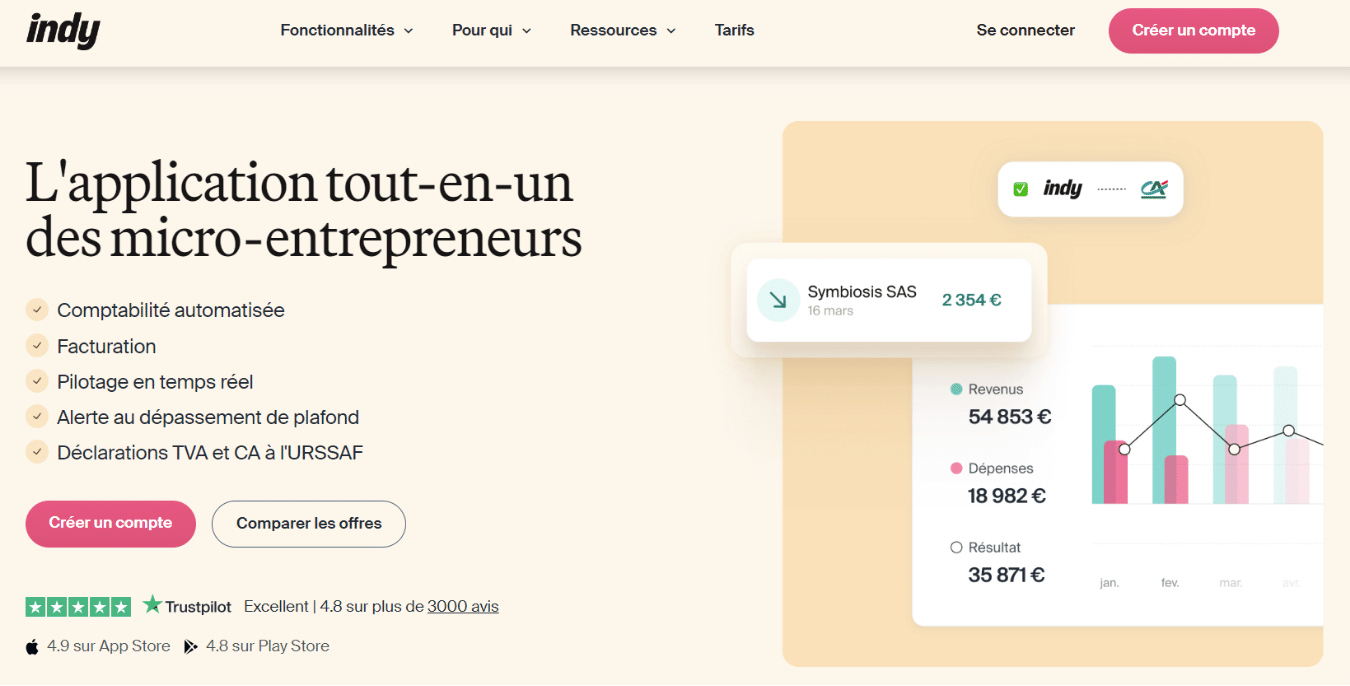This screenshot has height=686, width=1350.
Task: Click the indy logo in bank card
Action: click(x=1062, y=188)
